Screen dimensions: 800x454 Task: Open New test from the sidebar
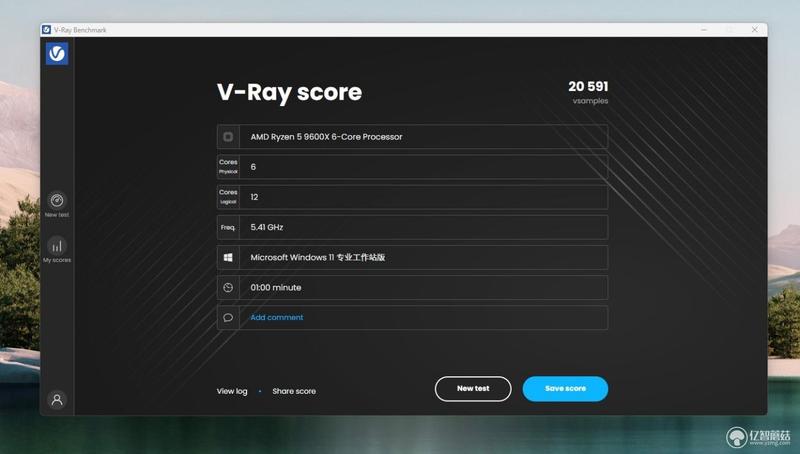(x=57, y=204)
